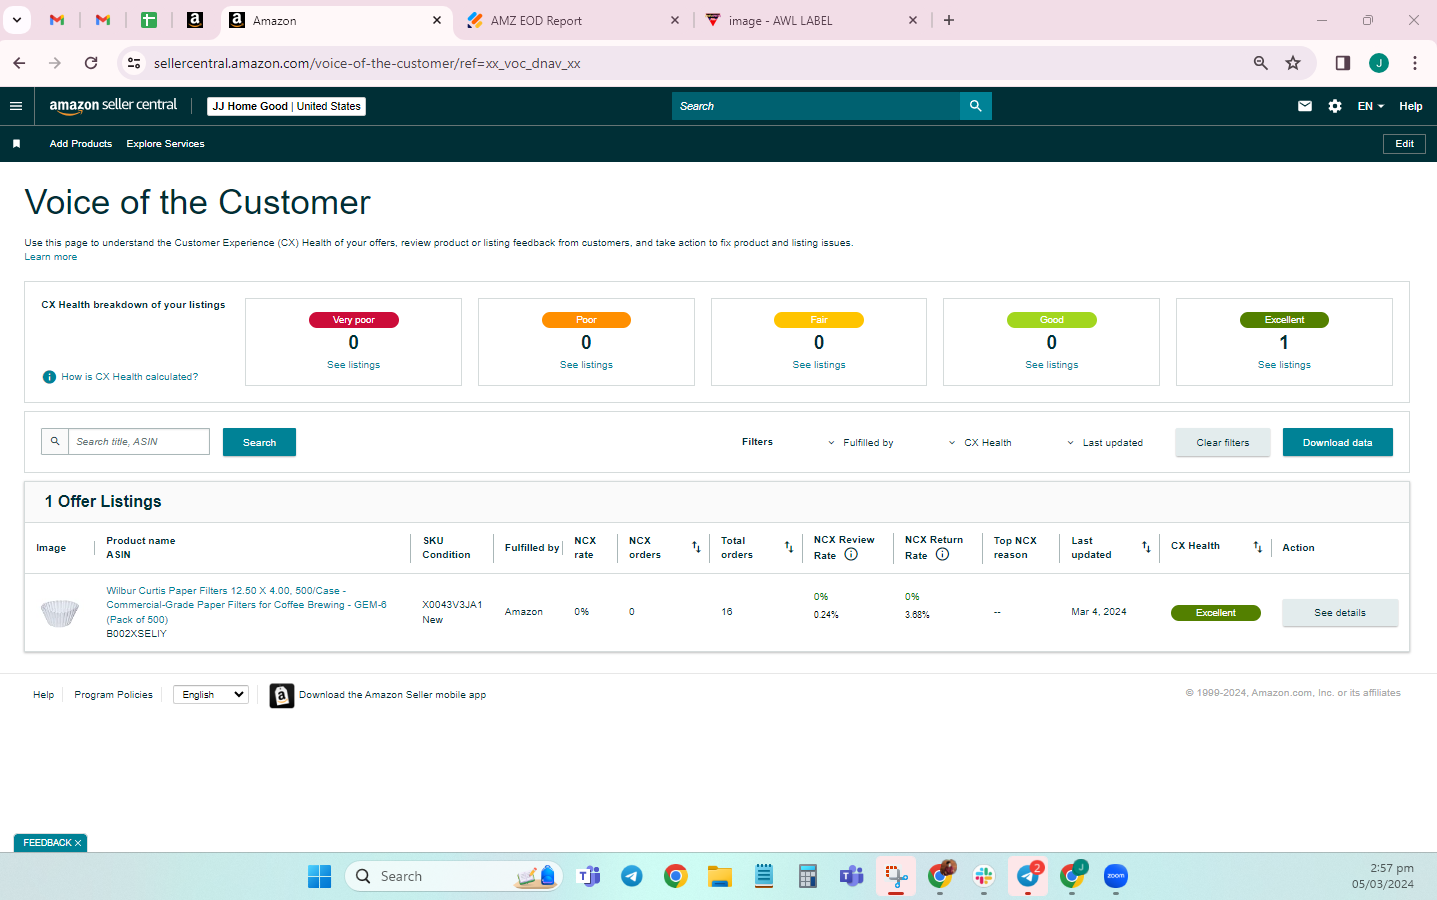Click the FEEDBACK tab close X
This screenshot has height=900, width=1437.
coord(78,843)
